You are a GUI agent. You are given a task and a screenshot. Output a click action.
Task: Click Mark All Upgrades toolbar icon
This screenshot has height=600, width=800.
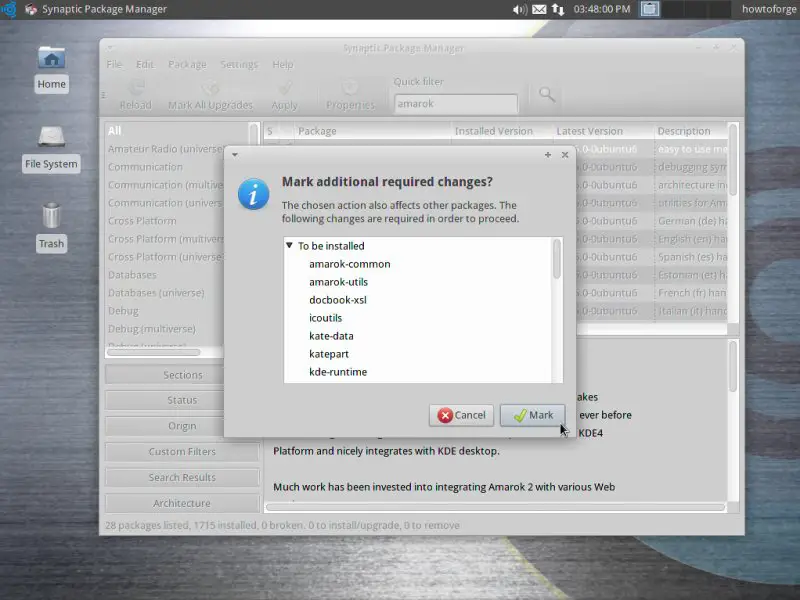point(210,95)
